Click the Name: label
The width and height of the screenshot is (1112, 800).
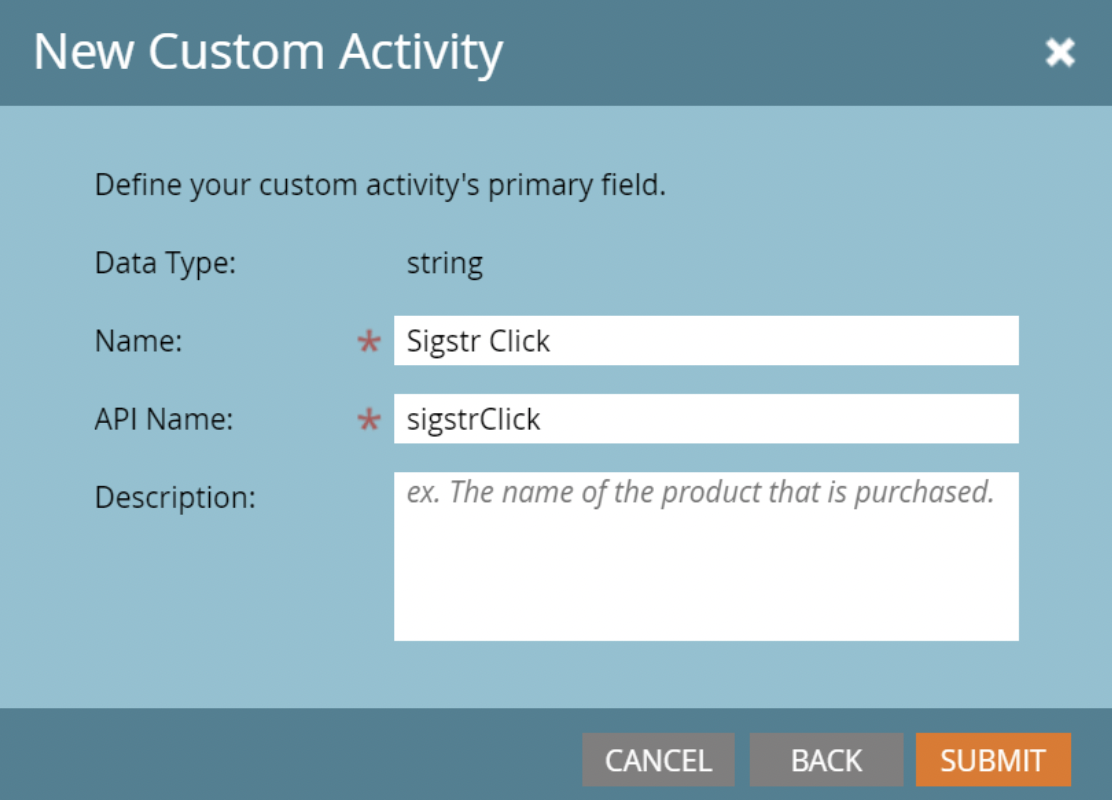tap(138, 341)
